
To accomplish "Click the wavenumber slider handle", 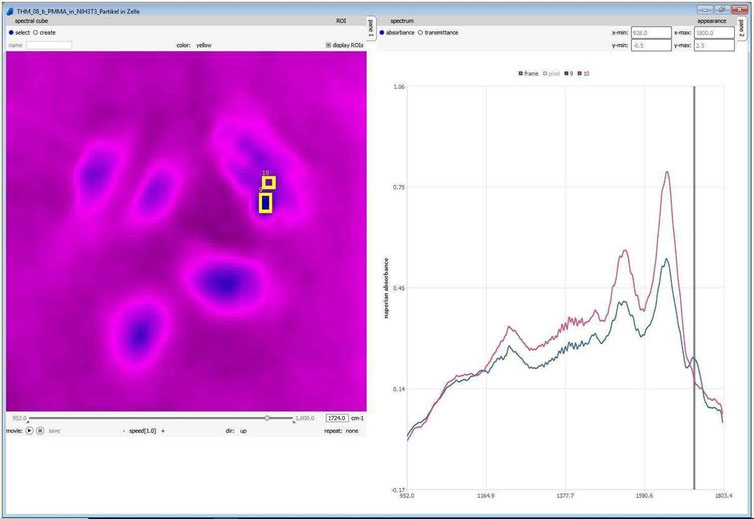I will (267, 418).
